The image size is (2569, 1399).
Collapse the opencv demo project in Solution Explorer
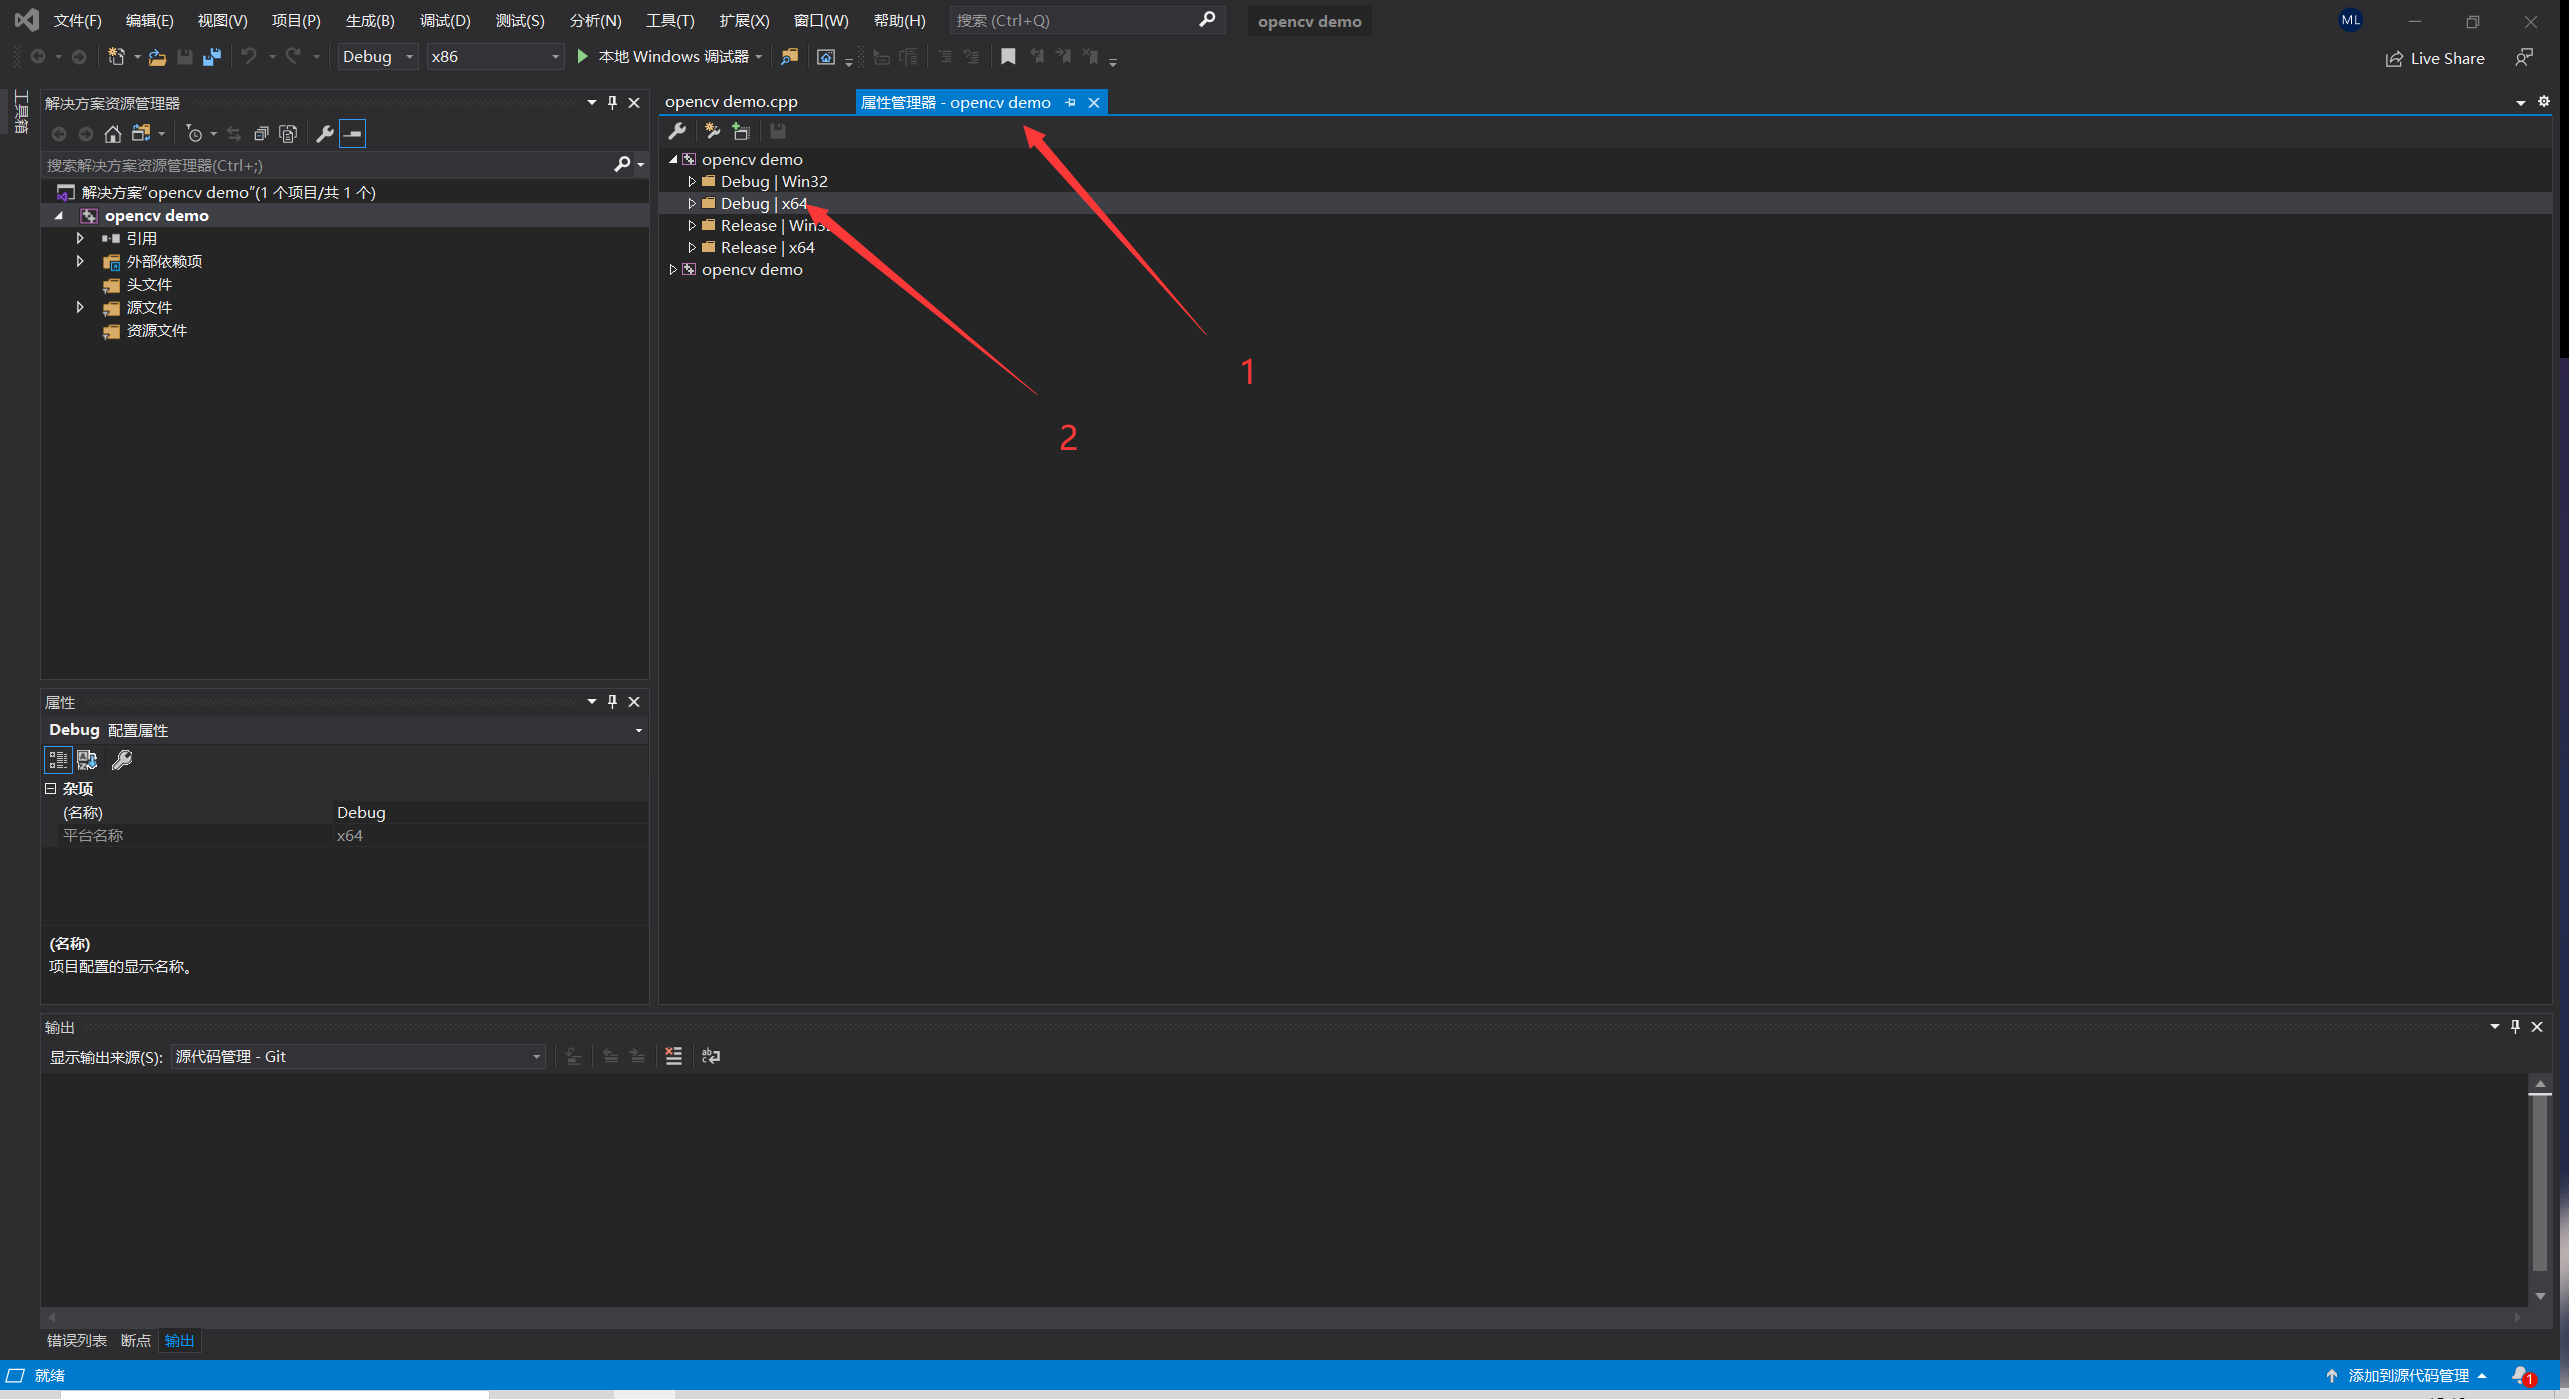(x=58, y=215)
